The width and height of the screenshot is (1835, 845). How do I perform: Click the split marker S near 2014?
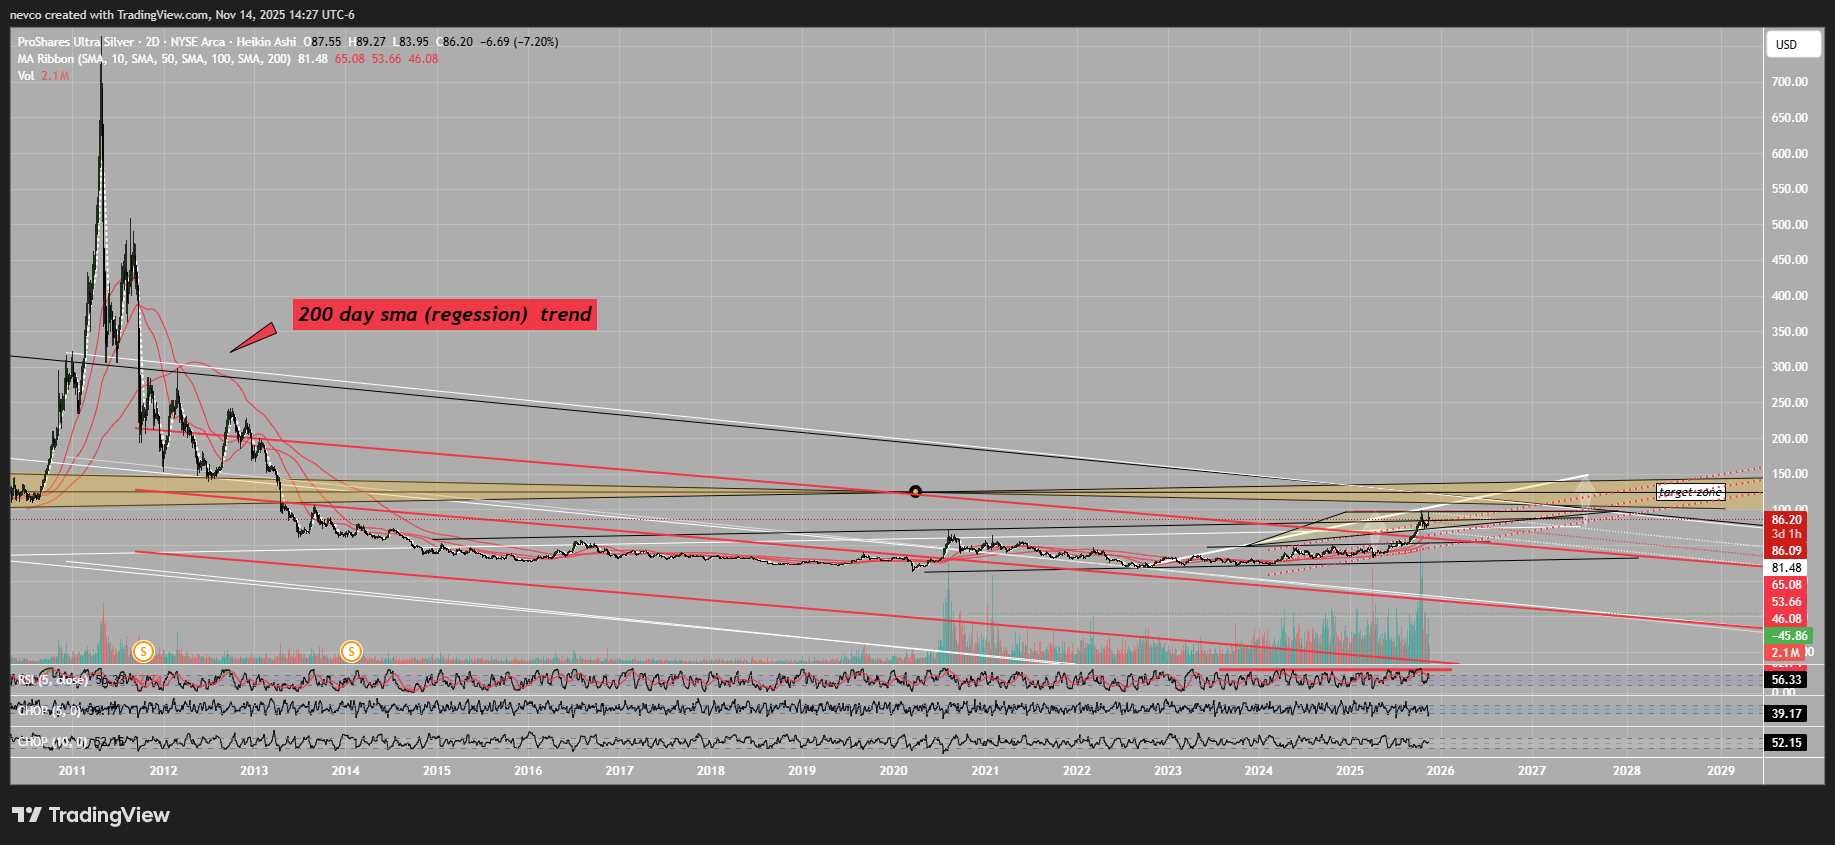coord(351,652)
